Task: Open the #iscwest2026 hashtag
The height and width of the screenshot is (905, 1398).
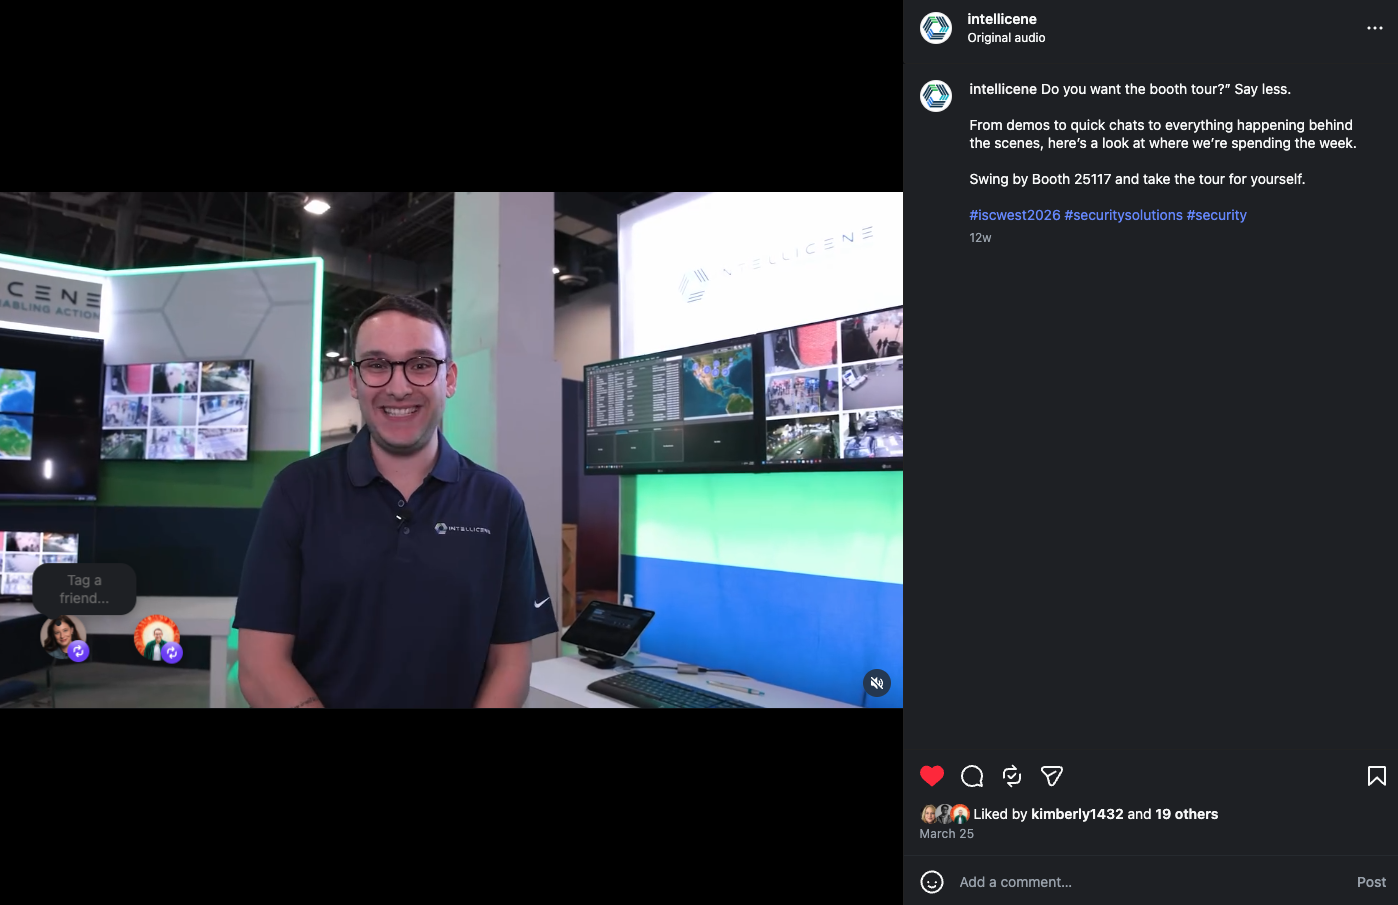Action: tap(1015, 215)
